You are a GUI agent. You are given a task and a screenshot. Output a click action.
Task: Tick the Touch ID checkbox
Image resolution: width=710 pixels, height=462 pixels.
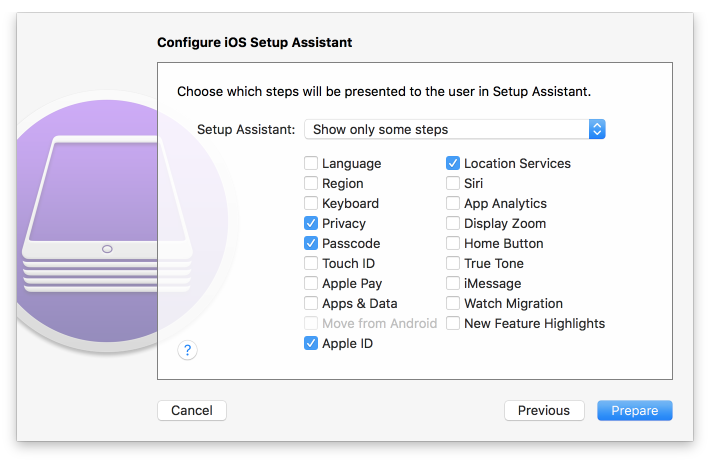click(x=311, y=263)
